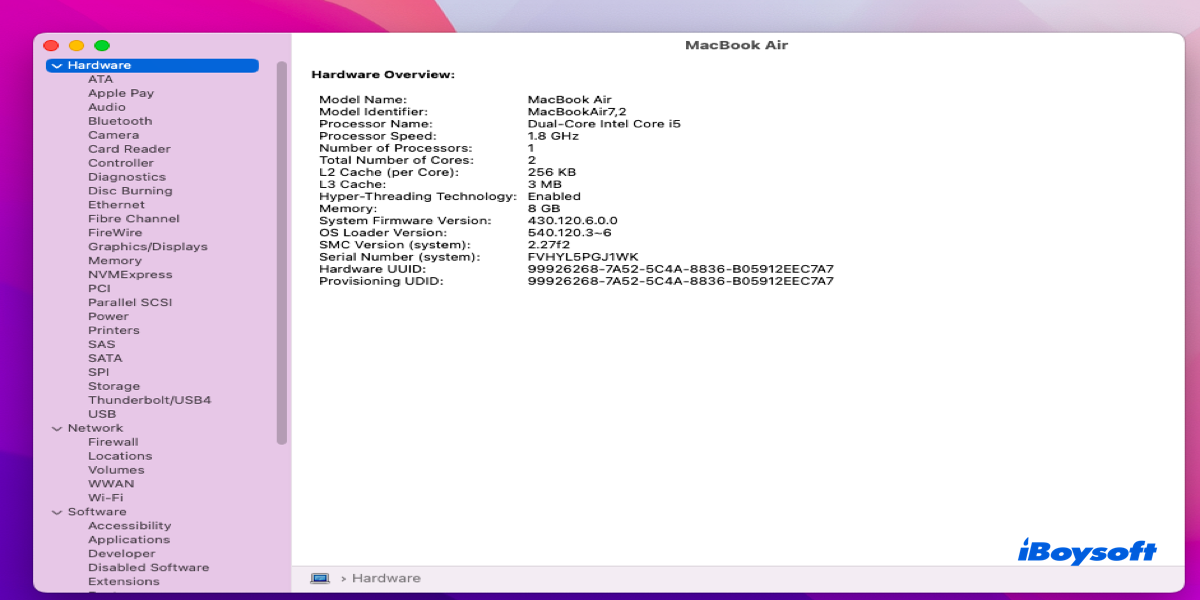Click the computer icon in path bar
The image size is (1200, 600).
click(320, 578)
